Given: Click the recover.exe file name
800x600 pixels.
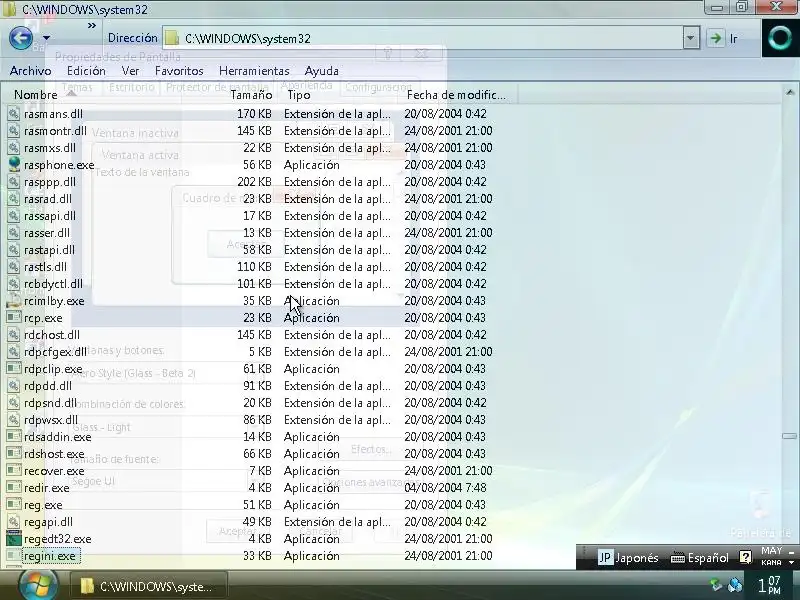Looking at the screenshot, I should click(x=54, y=471).
